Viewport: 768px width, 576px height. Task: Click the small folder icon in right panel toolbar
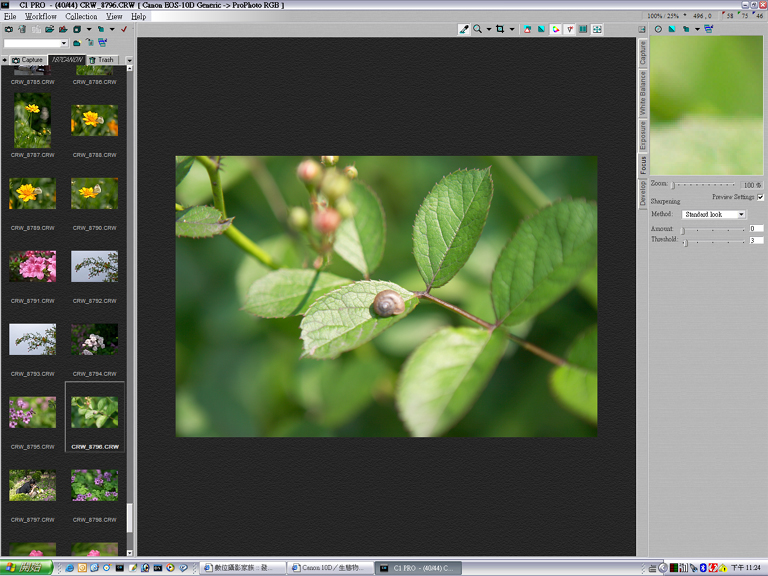[686, 29]
